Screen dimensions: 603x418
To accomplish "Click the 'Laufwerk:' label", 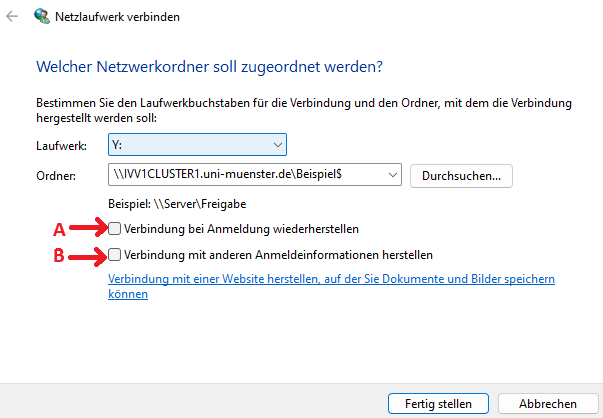I will pyautogui.click(x=62, y=145).
